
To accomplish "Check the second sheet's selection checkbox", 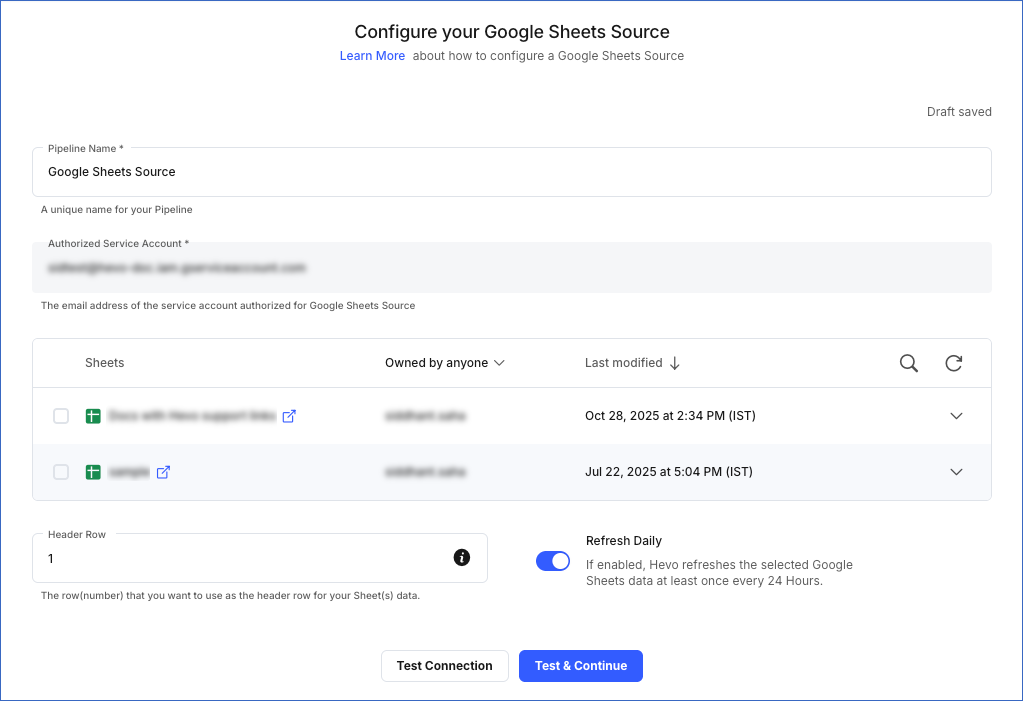I will coord(60,471).
